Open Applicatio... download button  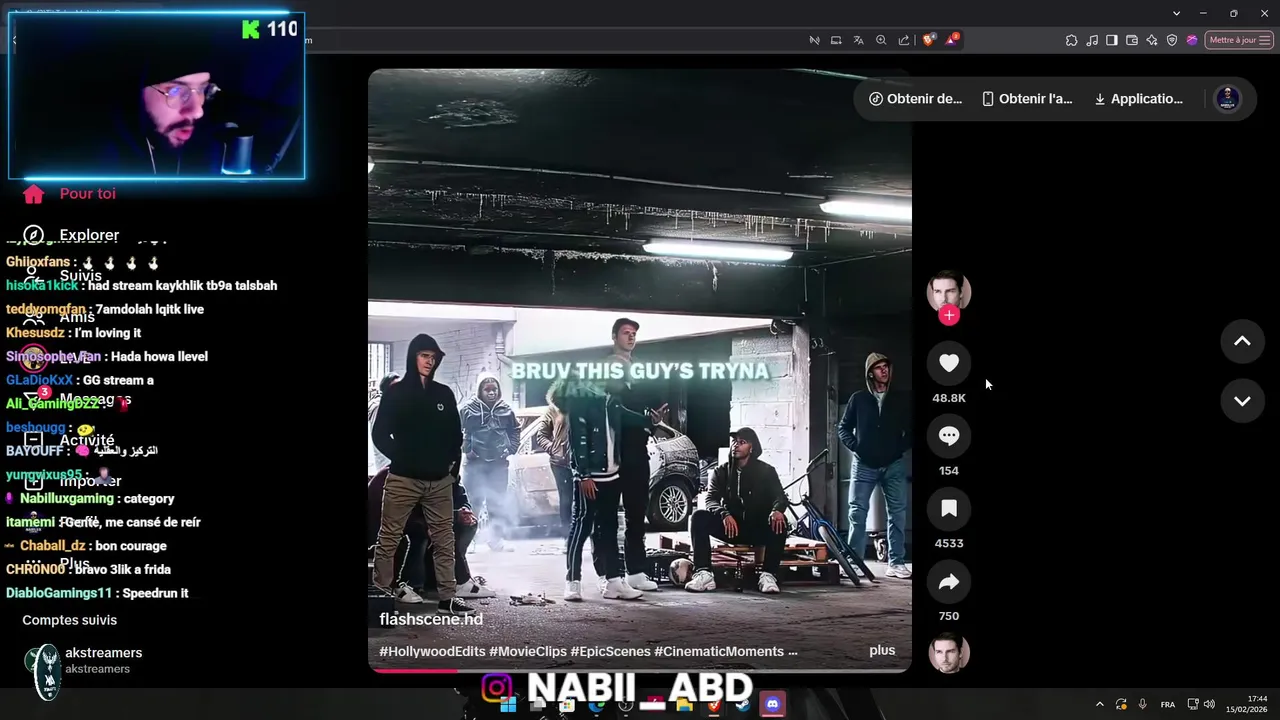[1138, 99]
